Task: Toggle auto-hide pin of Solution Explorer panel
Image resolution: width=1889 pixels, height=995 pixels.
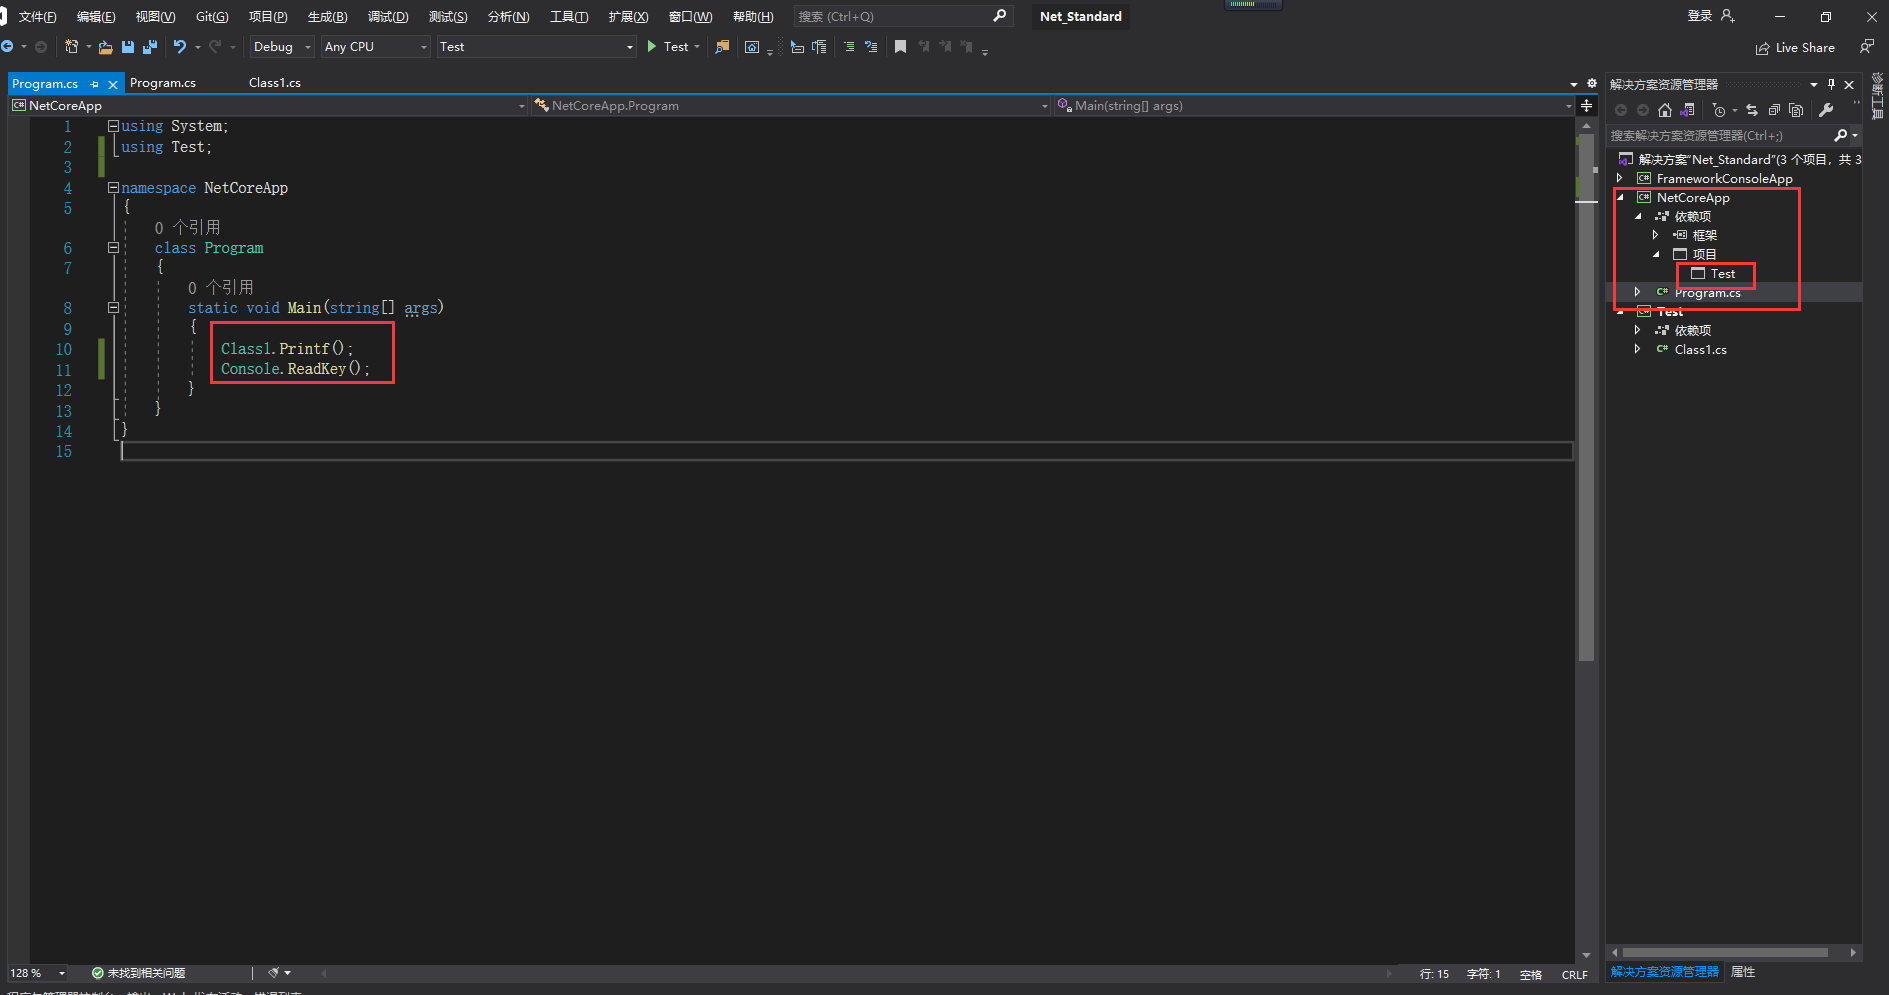Action: tap(1831, 84)
